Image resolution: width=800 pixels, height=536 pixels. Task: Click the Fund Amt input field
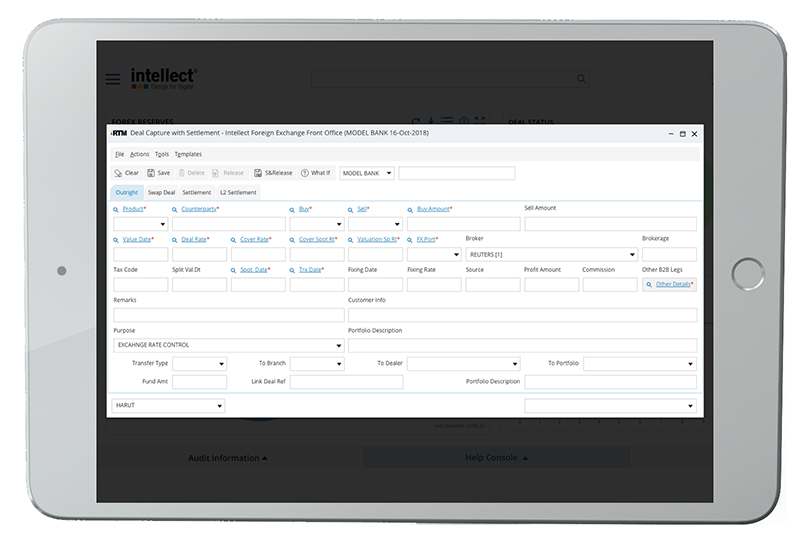(199, 382)
